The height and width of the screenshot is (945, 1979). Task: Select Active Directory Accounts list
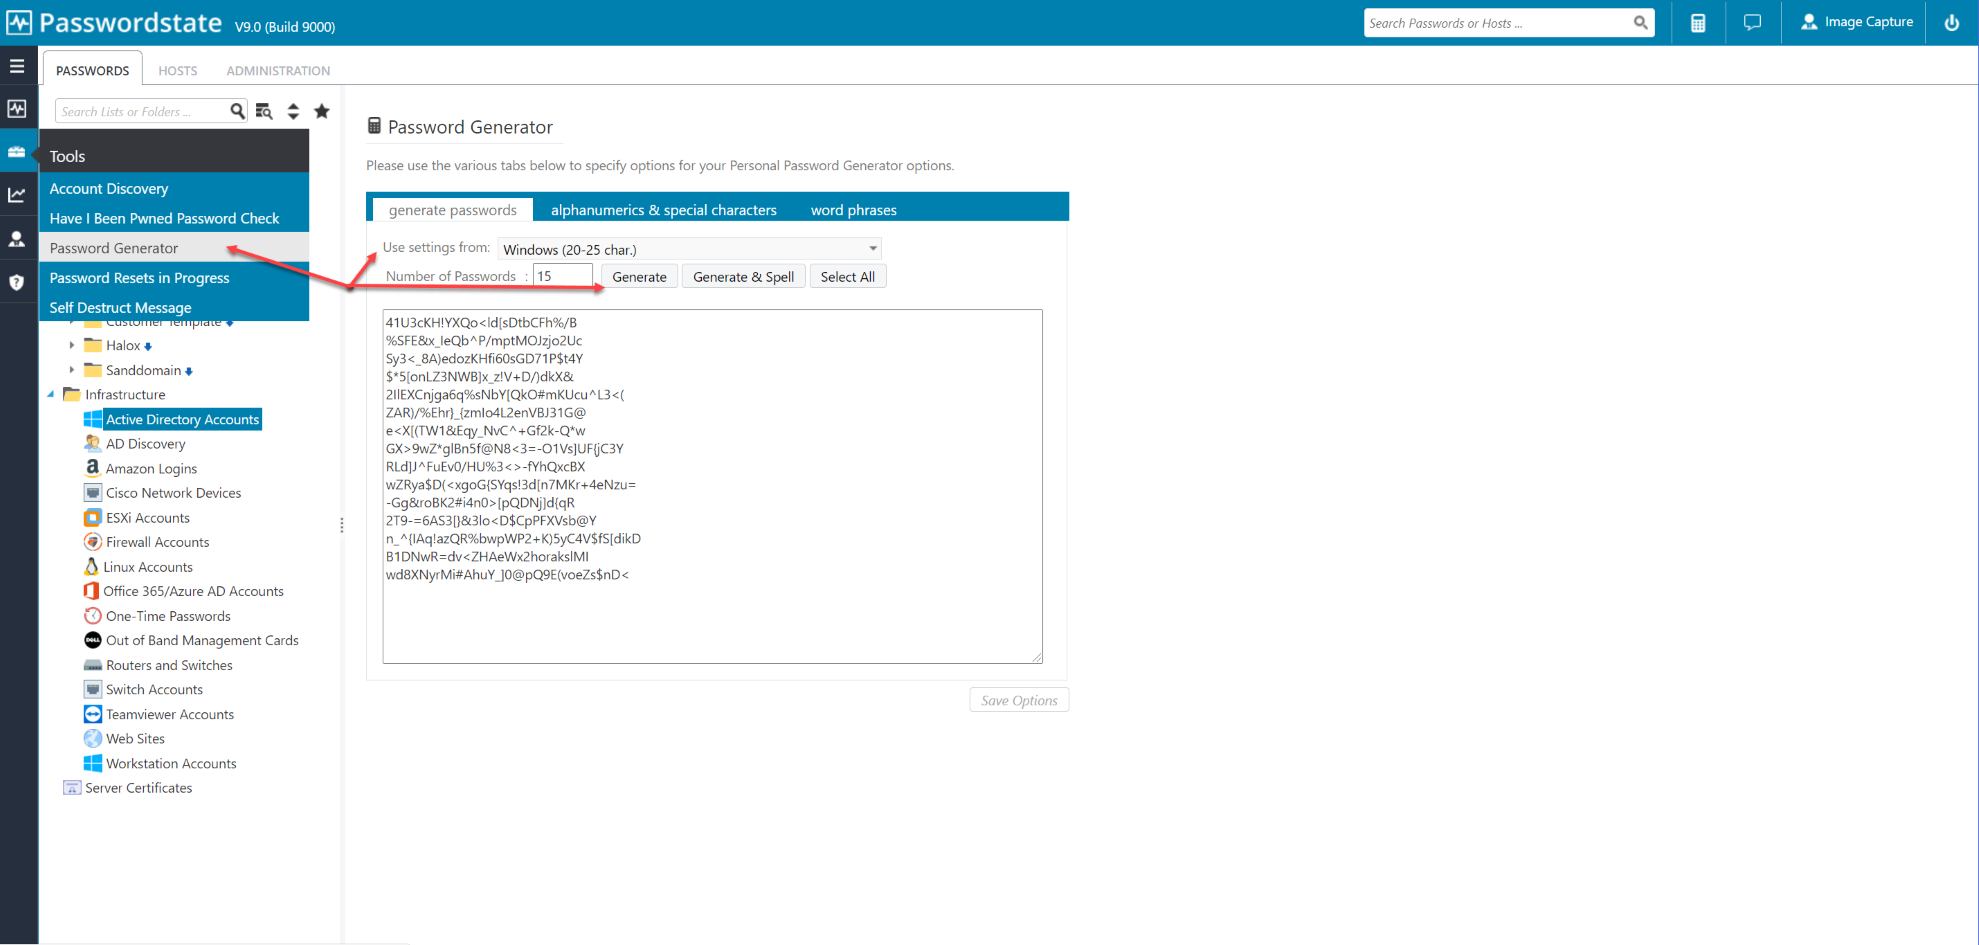point(182,419)
